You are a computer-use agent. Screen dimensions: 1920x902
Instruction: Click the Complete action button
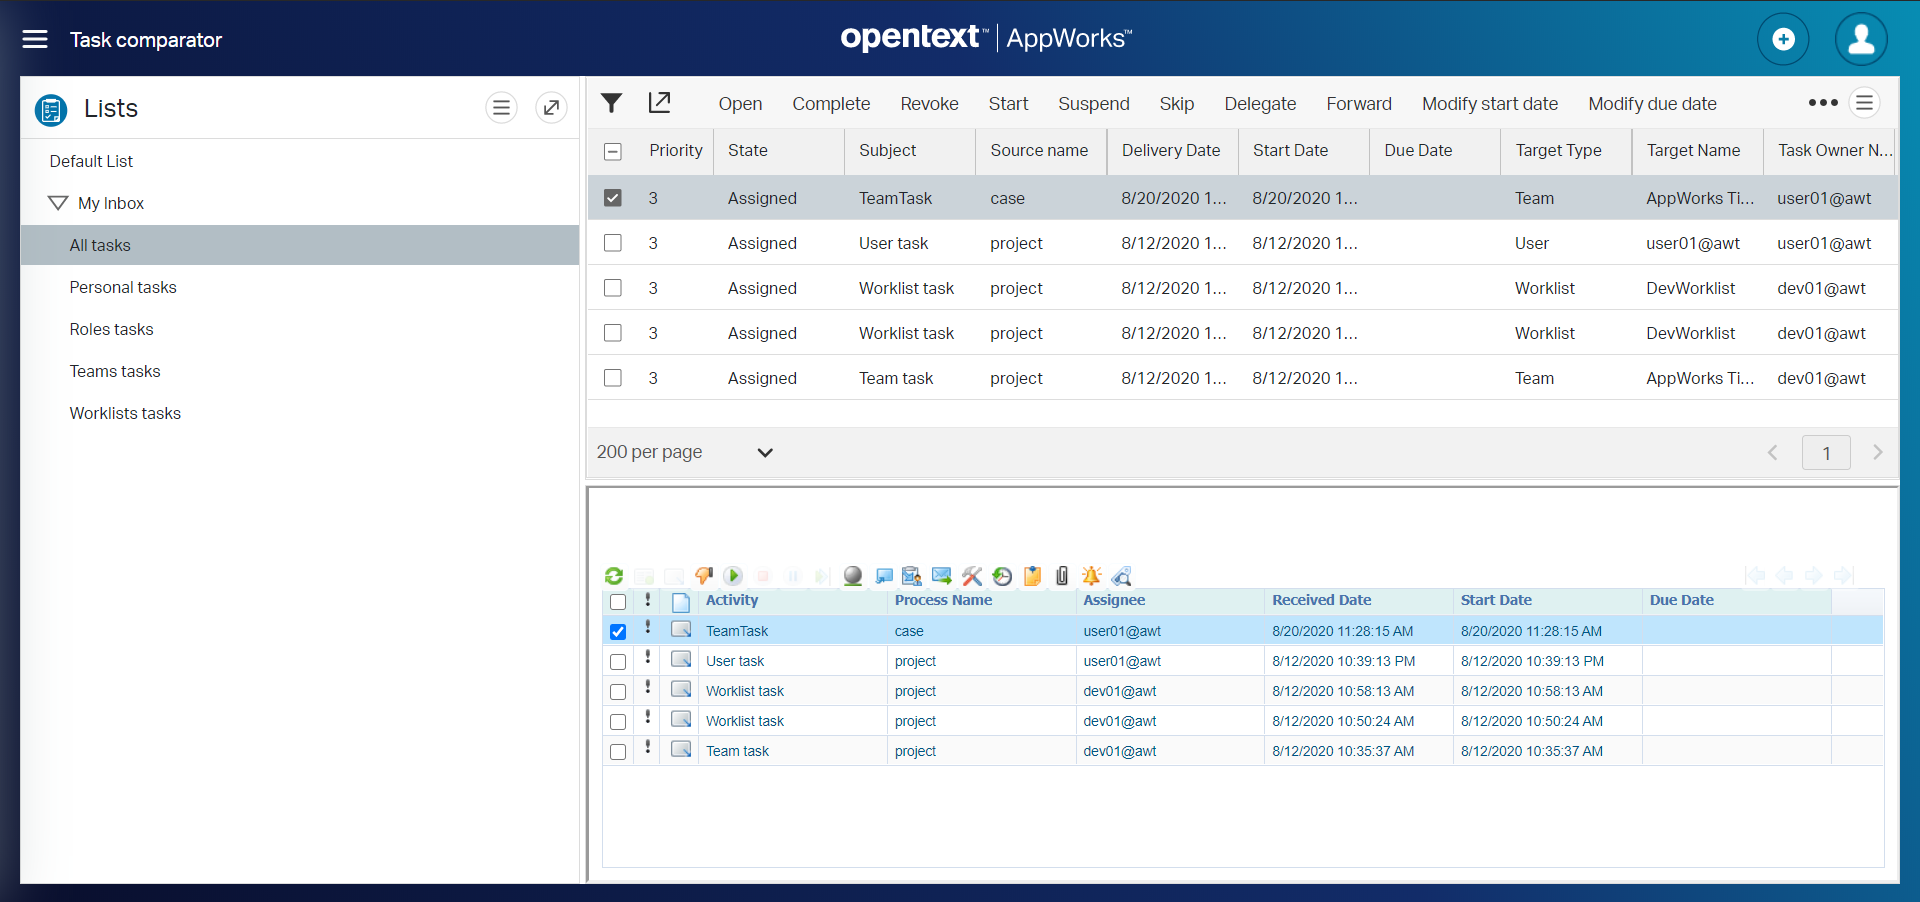tap(831, 104)
